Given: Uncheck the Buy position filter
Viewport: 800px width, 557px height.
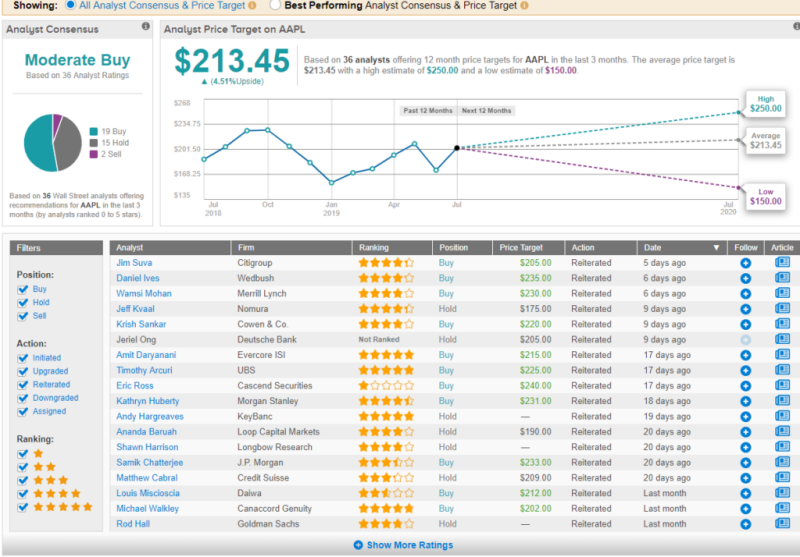Looking at the screenshot, I should [x=22, y=289].
